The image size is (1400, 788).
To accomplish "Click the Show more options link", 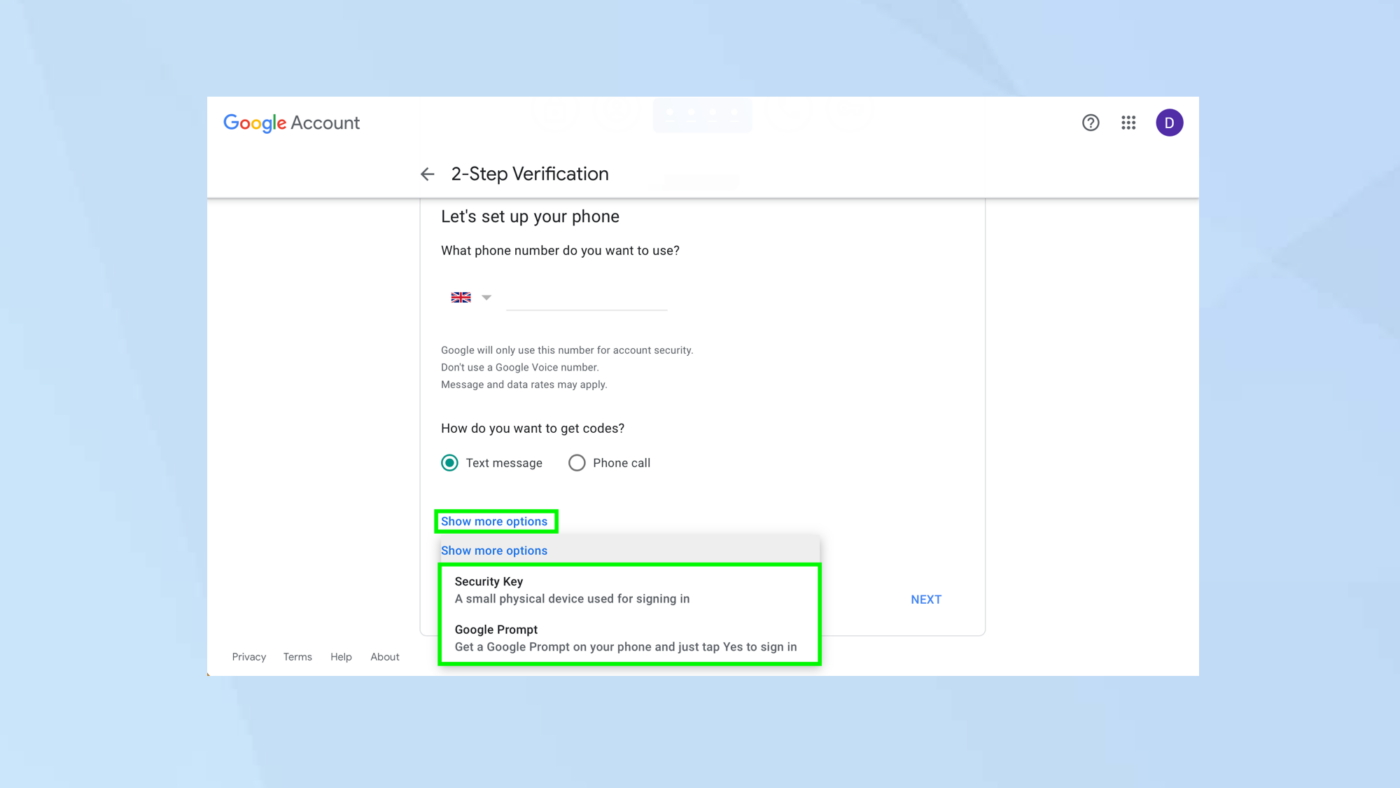I will [494, 521].
